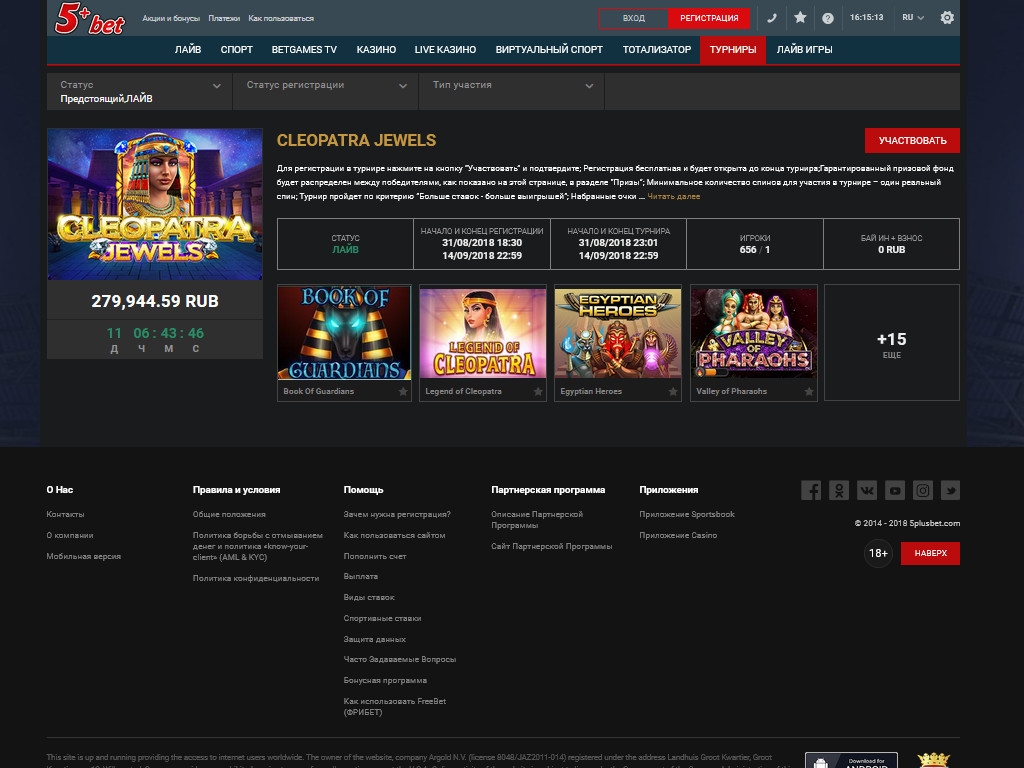1024x768 pixels.
Task: Visit the VK social page icon
Action: point(867,490)
